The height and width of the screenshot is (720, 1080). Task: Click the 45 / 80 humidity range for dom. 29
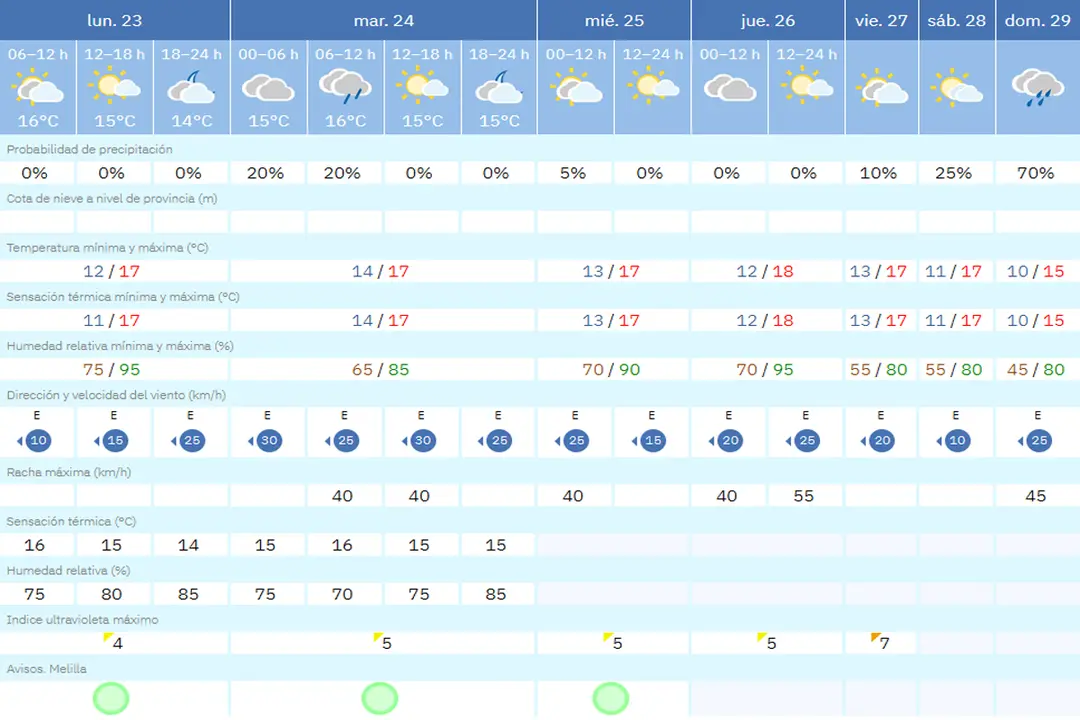(1035, 370)
